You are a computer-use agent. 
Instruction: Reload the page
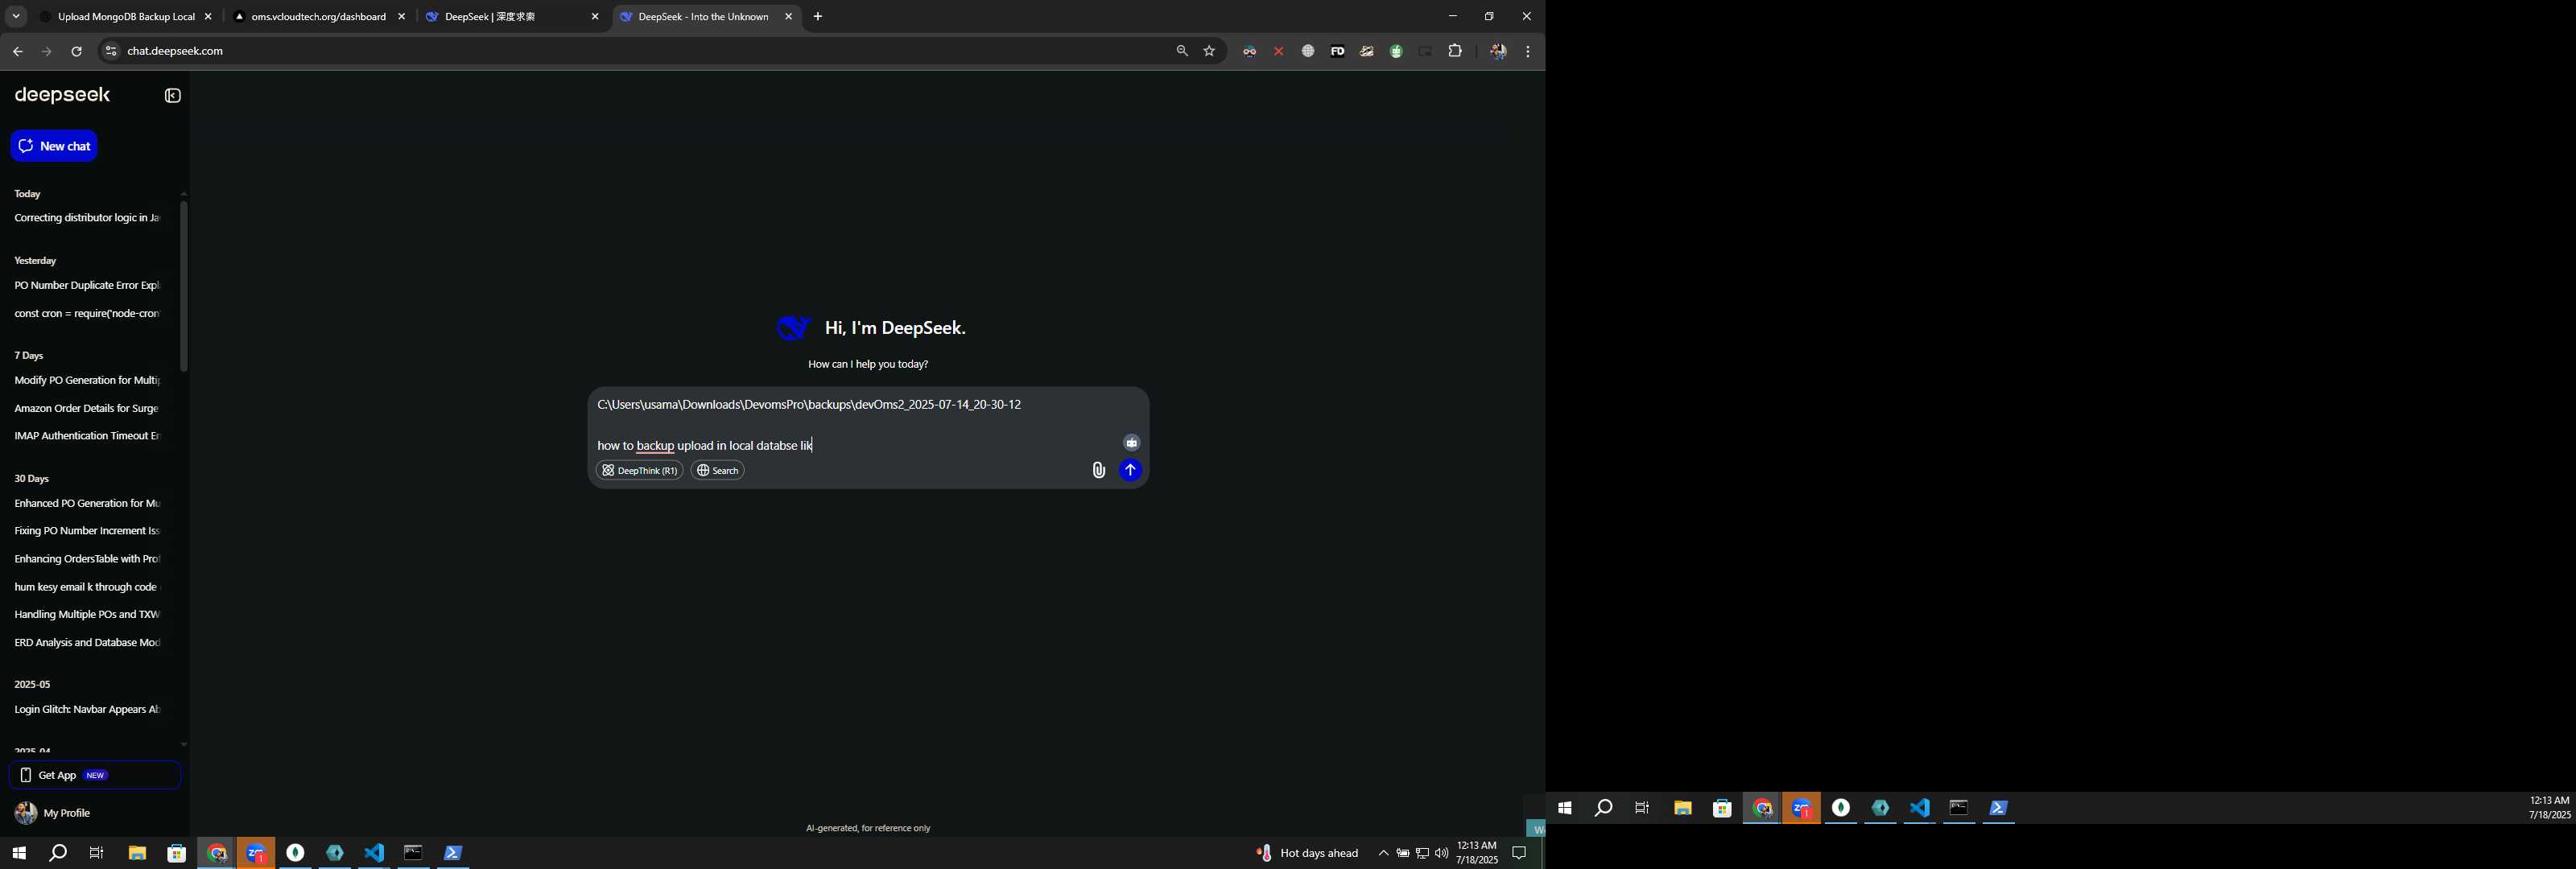coord(77,51)
